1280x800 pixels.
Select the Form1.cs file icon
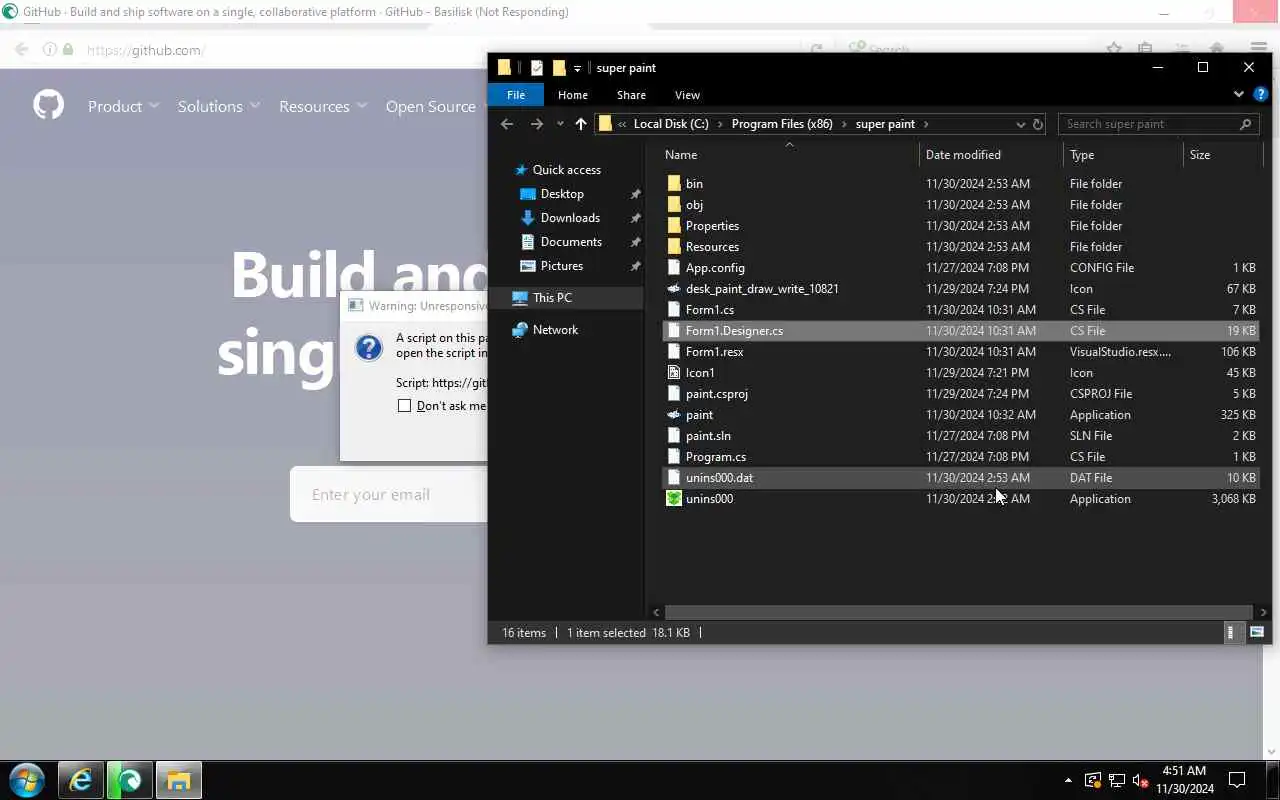(674, 309)
